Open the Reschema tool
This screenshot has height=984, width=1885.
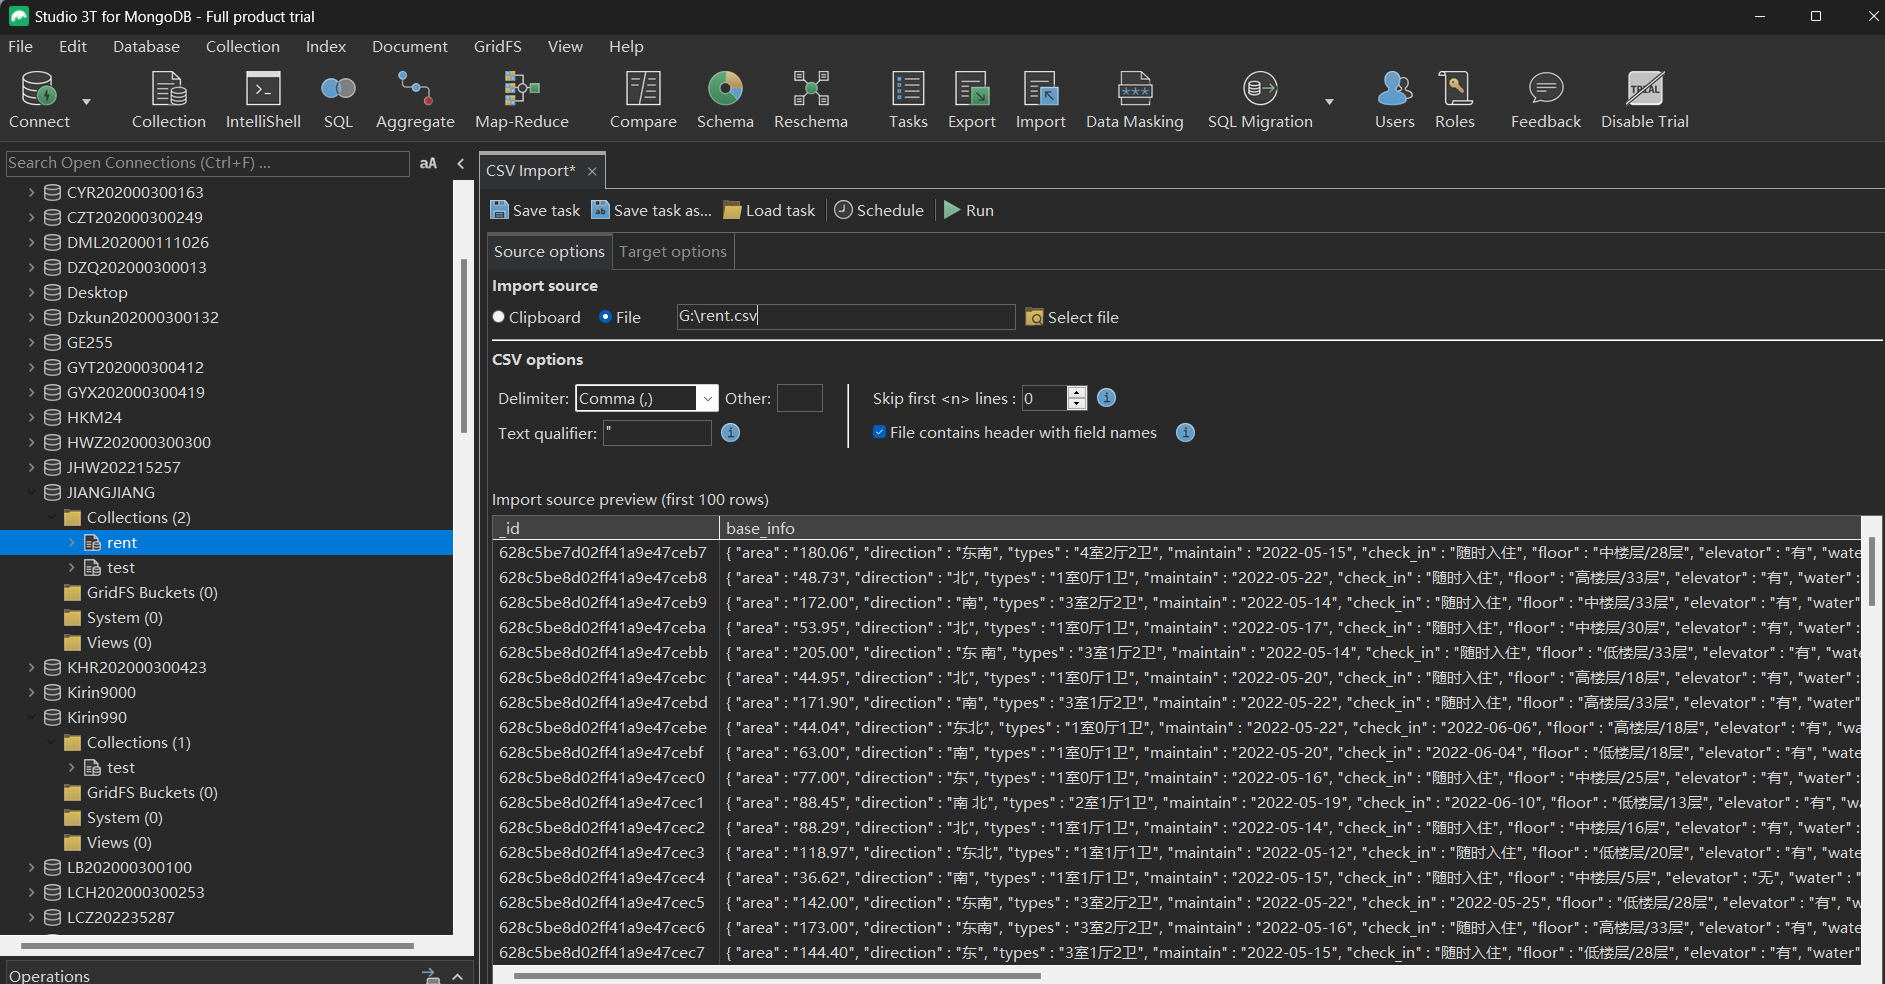tap(810, 100)
